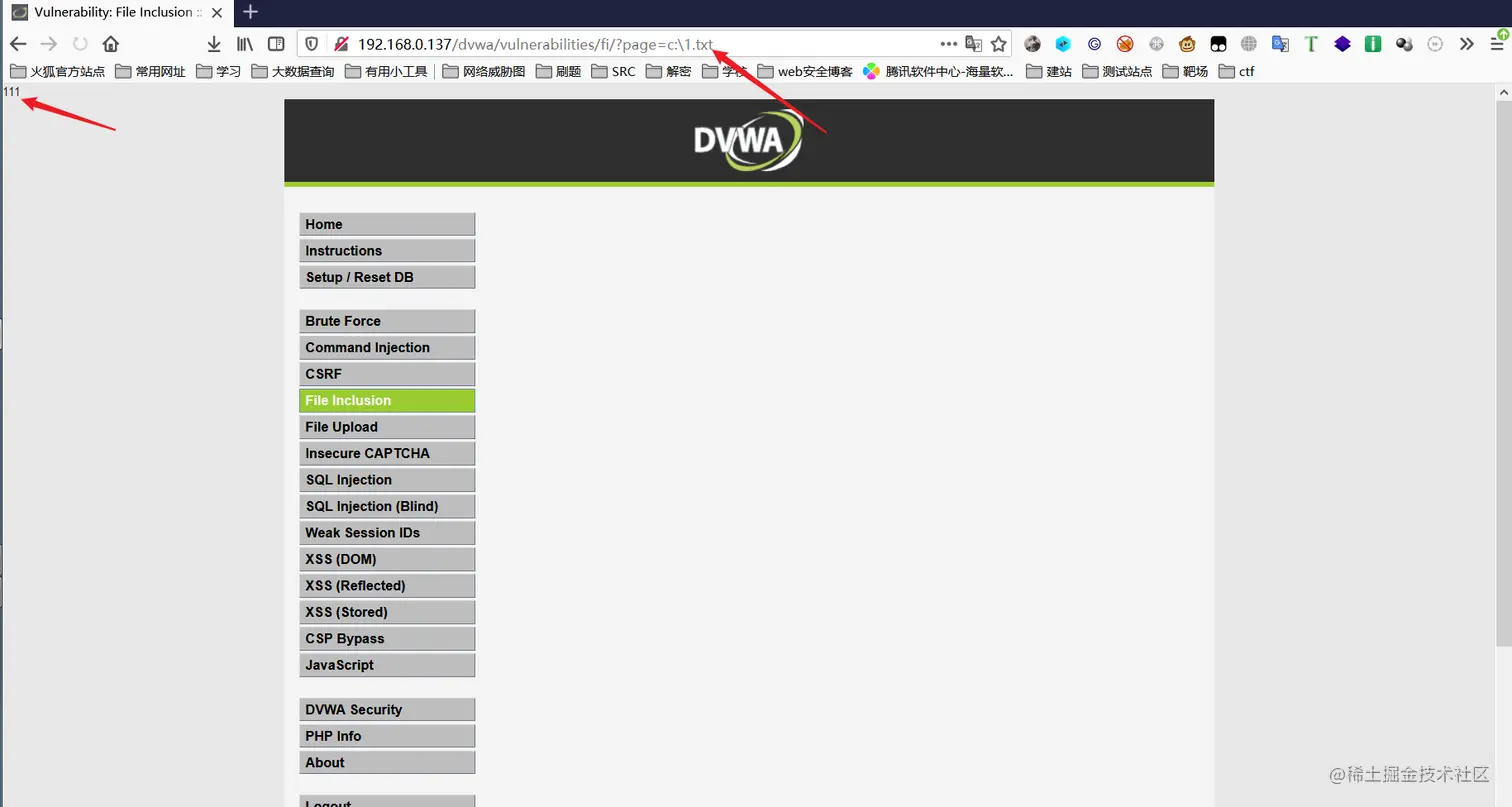Open the downloads arrow icon
The height and width of the screenshot is (807, 1512).
coord(214,44)
